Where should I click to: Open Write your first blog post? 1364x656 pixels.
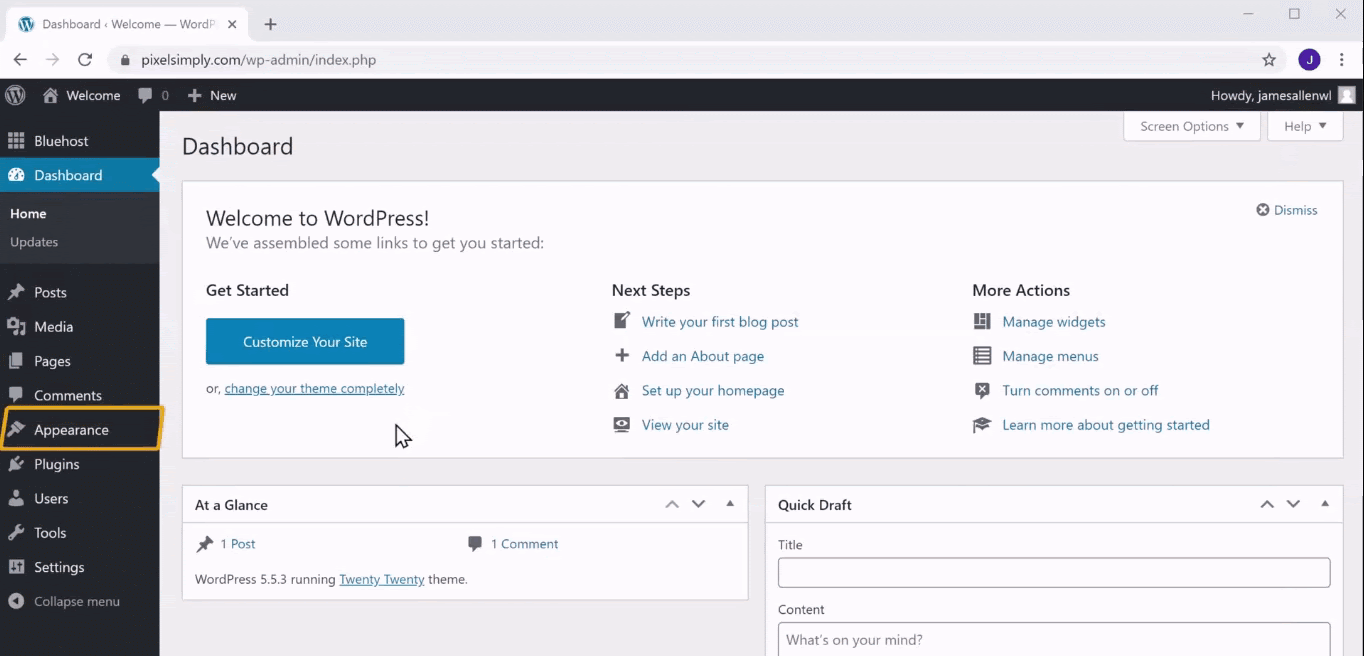[x=720, y=321]
